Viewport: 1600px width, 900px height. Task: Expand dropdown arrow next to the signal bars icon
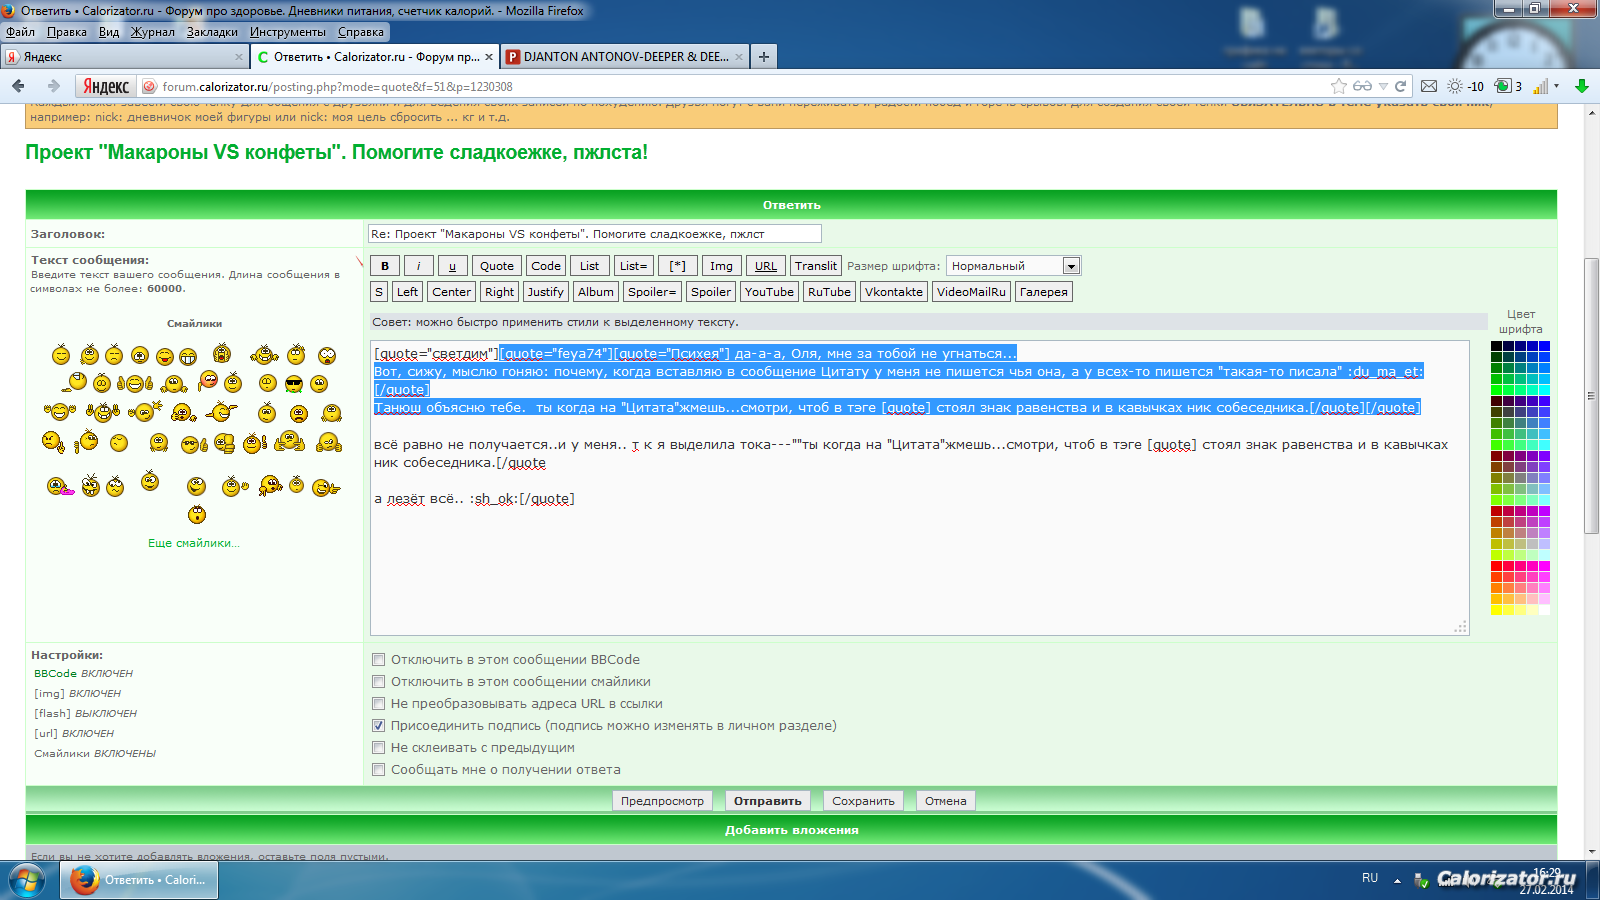click(x=1556, y=86)
